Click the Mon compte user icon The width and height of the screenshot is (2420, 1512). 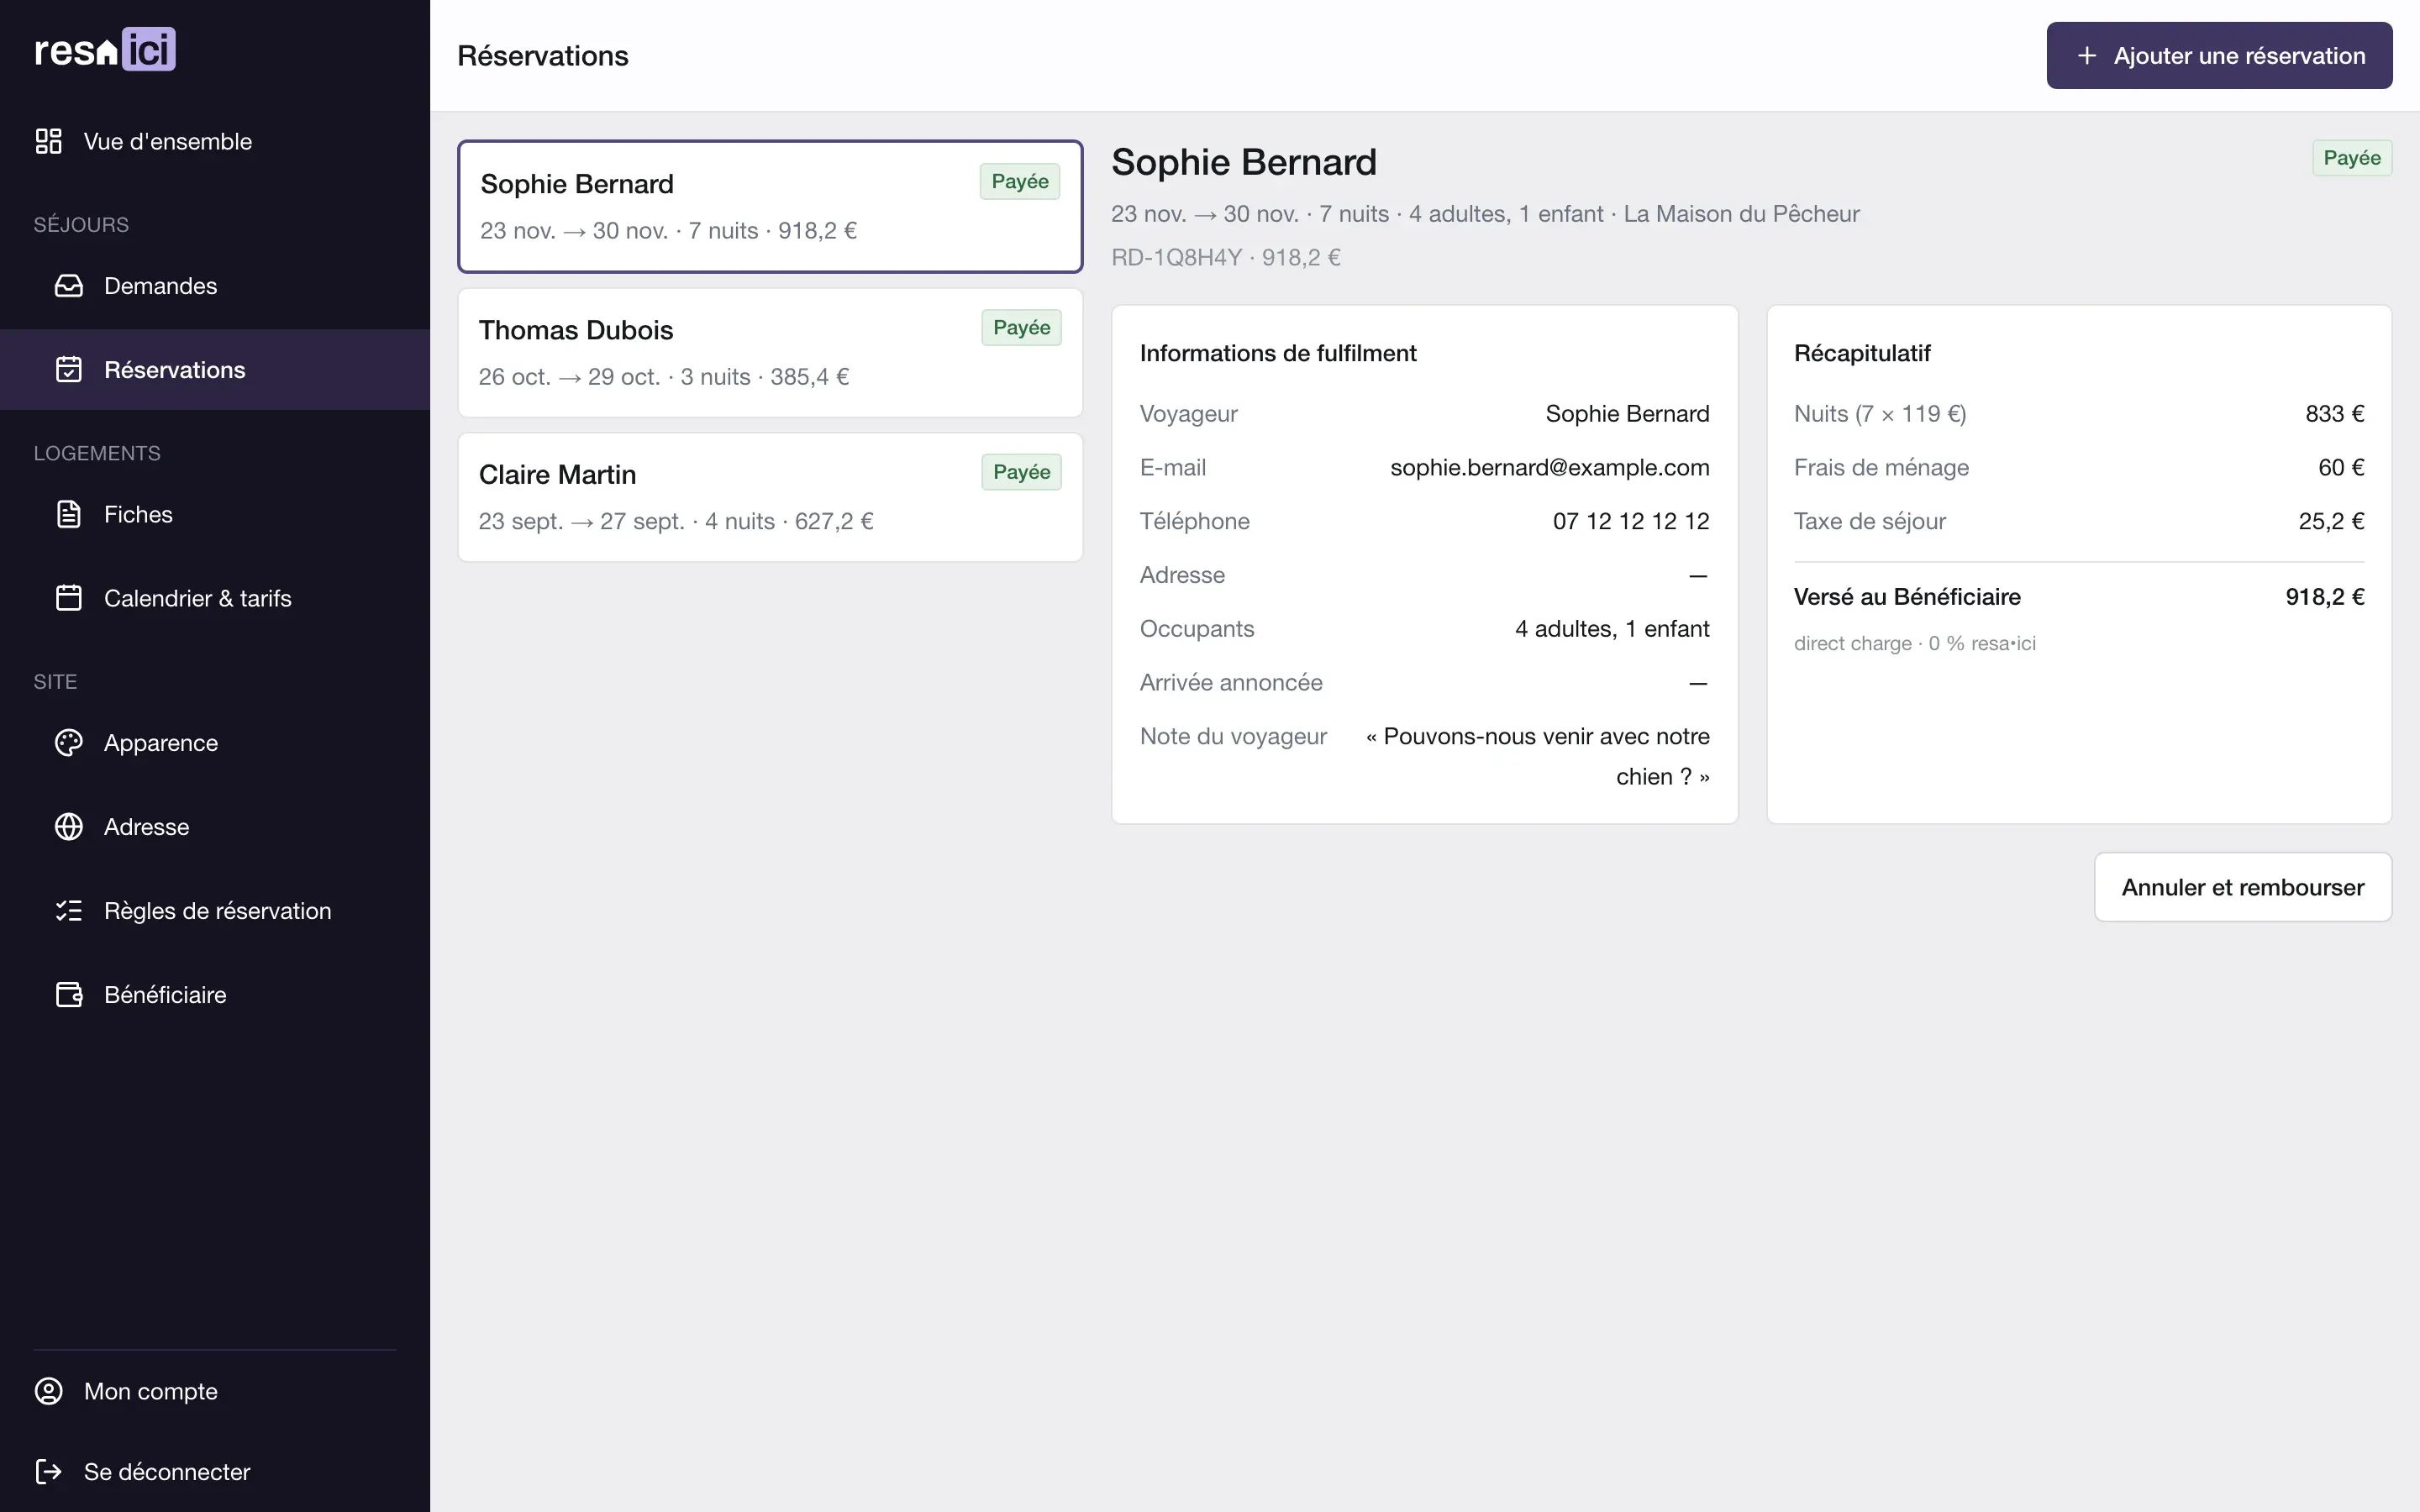coord(48,1391)
